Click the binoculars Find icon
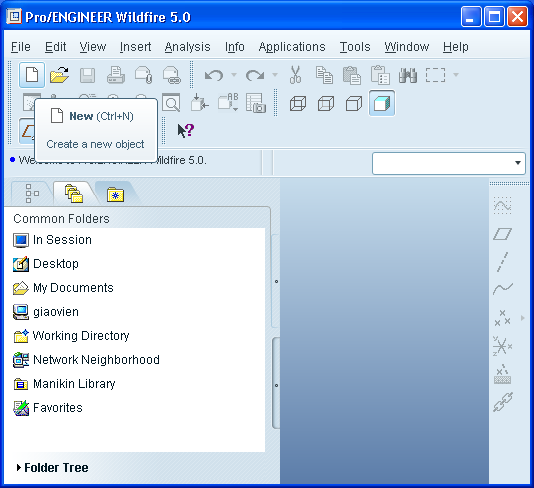534x488 pixels. pos(408,75)
